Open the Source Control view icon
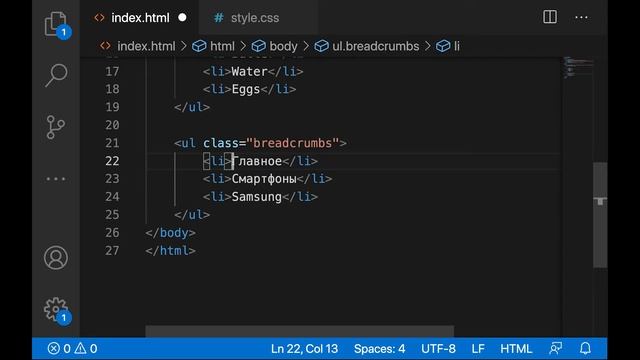Viewport: 640px width, 360px height. 56,127
